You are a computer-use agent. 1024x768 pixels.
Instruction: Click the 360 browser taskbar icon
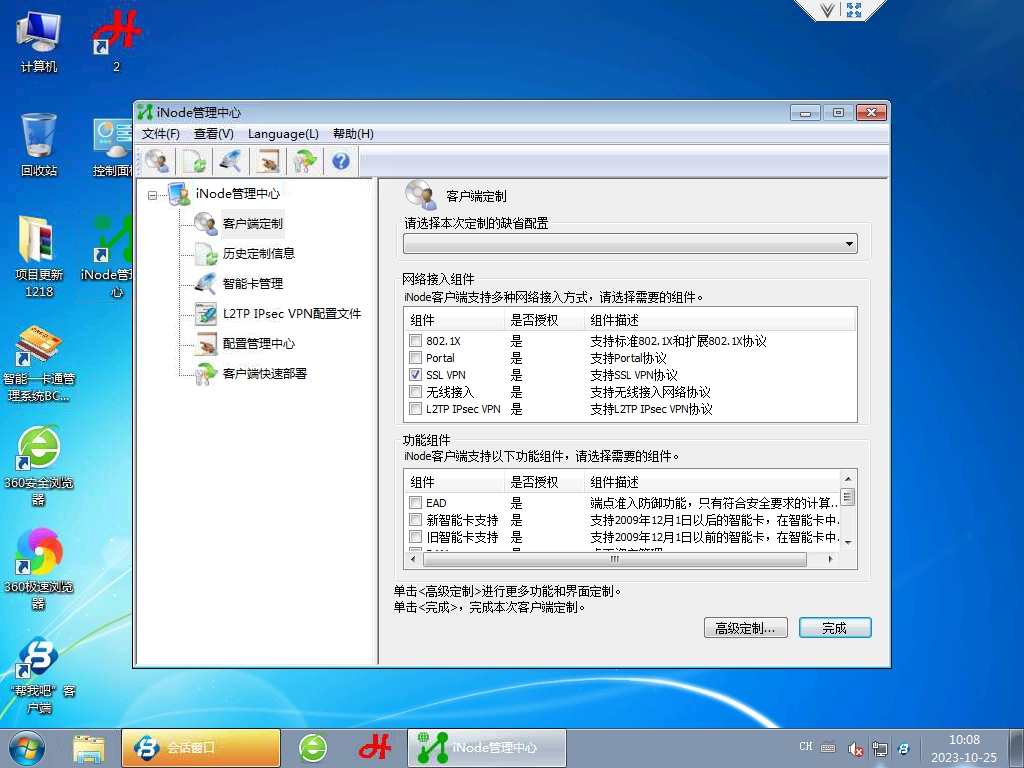[x=313, y=748]
